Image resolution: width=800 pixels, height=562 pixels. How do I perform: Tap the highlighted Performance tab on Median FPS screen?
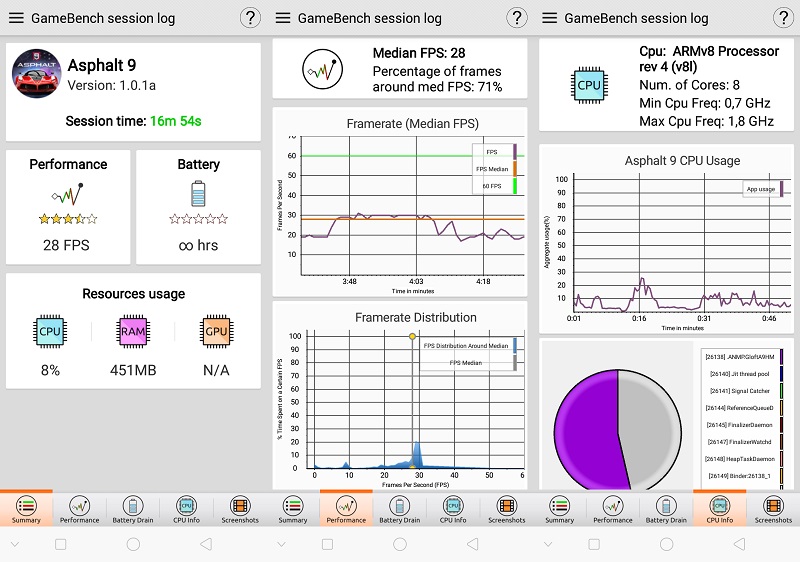[346, 509]
